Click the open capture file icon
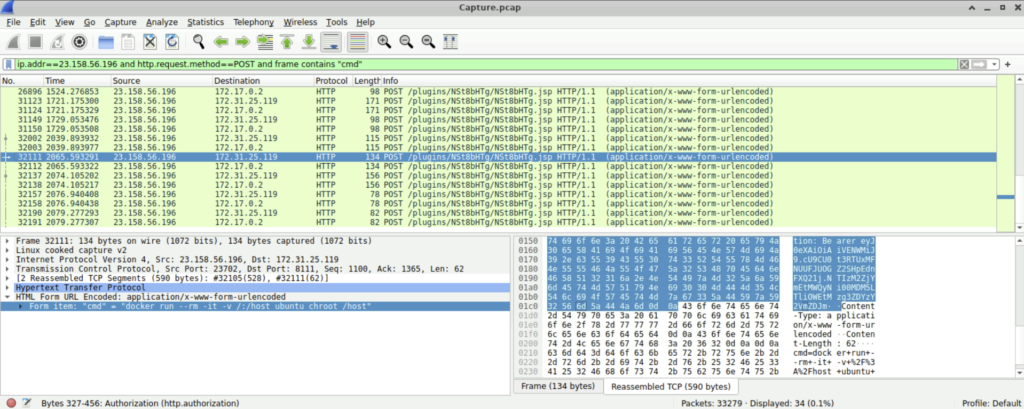 pyautogui.click(x=104, y=42)
